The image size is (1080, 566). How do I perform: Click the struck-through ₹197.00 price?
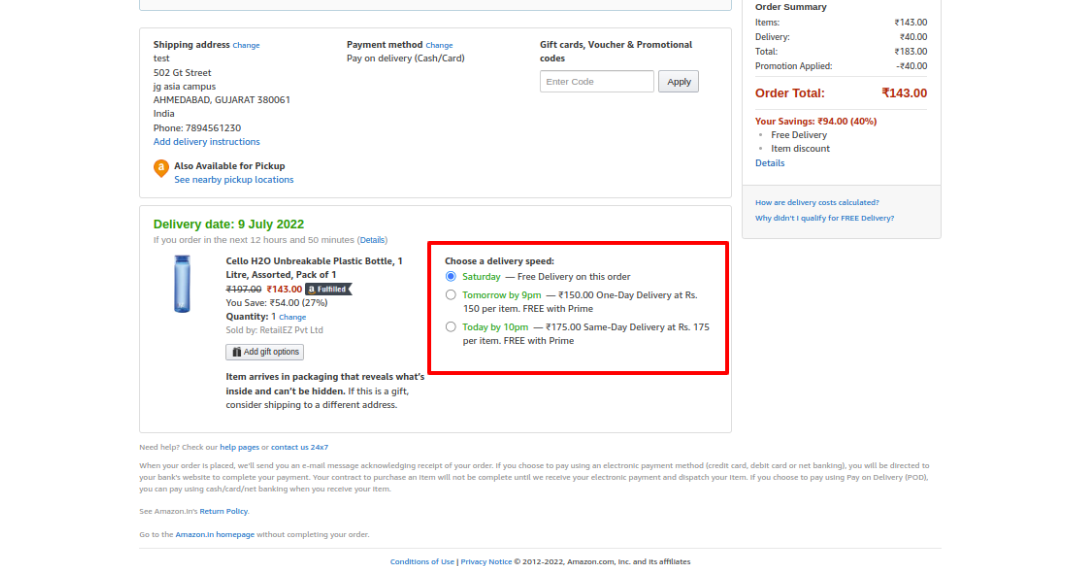244,289
